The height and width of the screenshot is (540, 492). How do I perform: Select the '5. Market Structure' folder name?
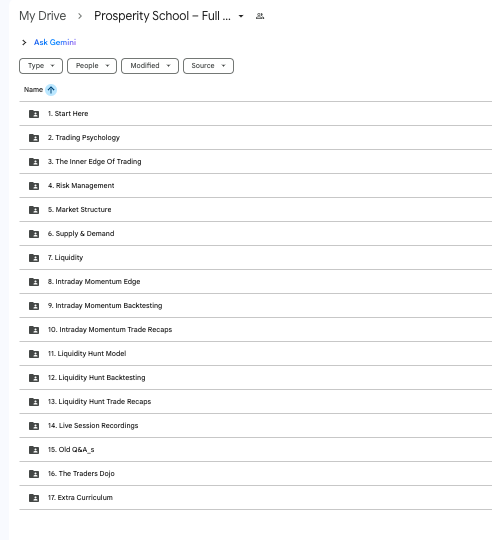click(x=80, y=210)
